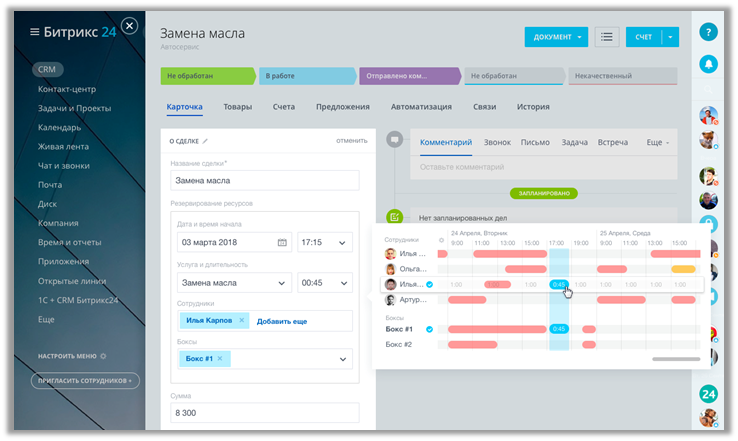Switch to the Предложения tab

343,107
